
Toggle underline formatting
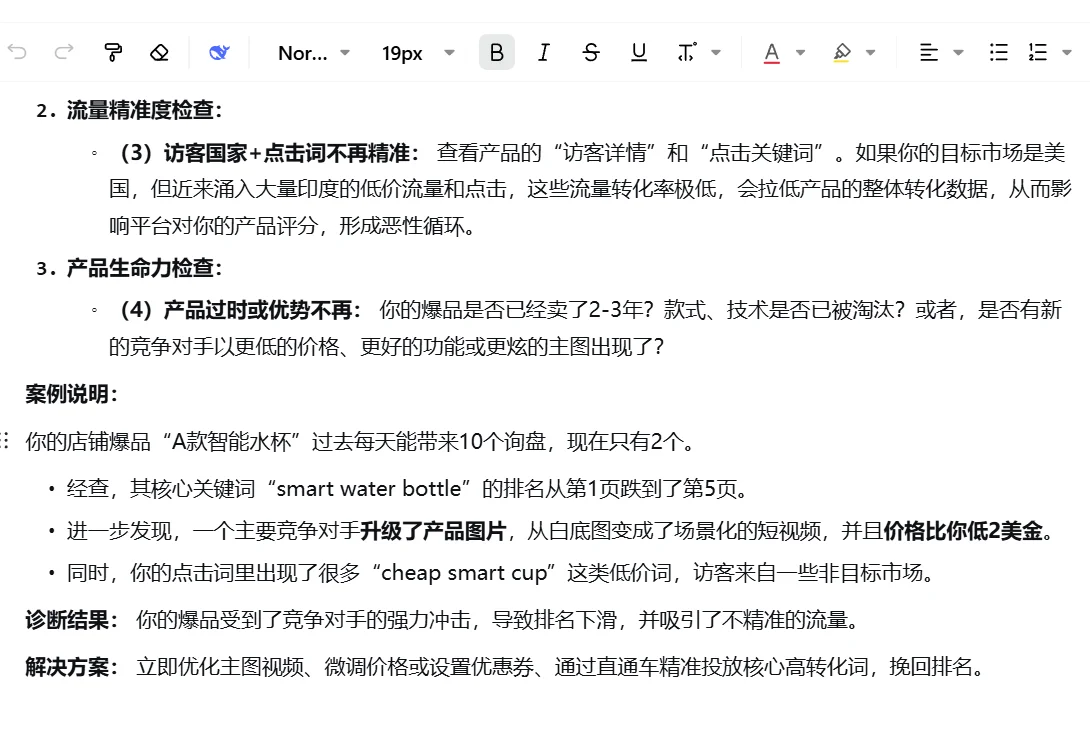[x=638, y=52]
